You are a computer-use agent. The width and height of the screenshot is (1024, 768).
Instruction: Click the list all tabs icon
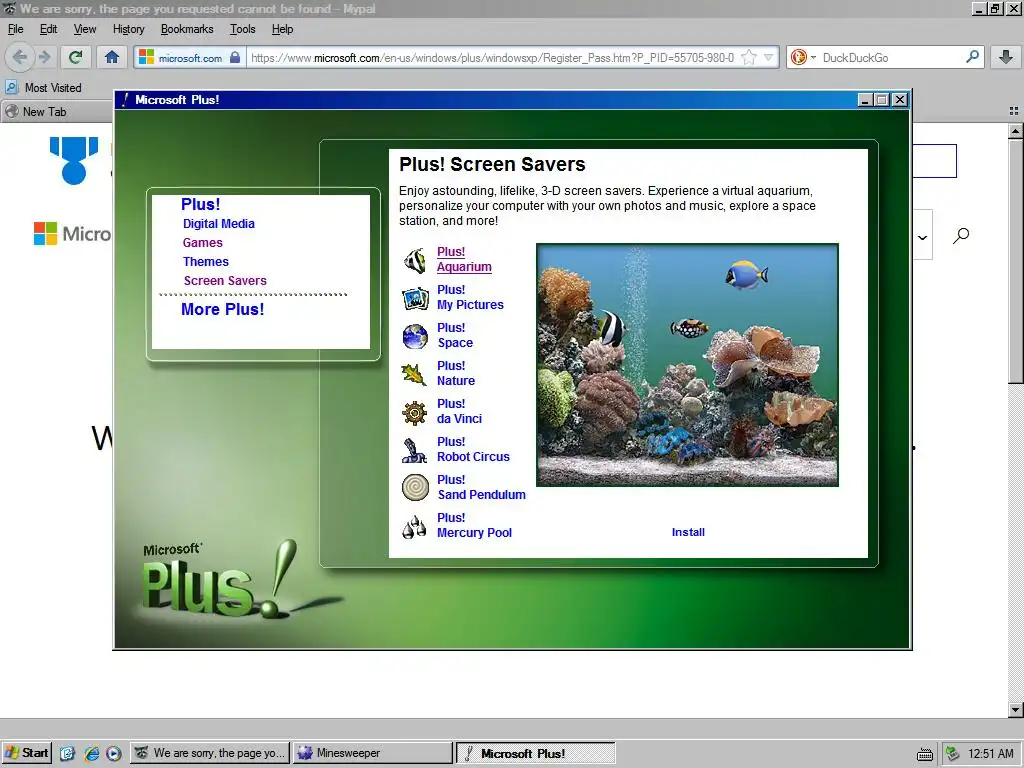coord(1014,111)
